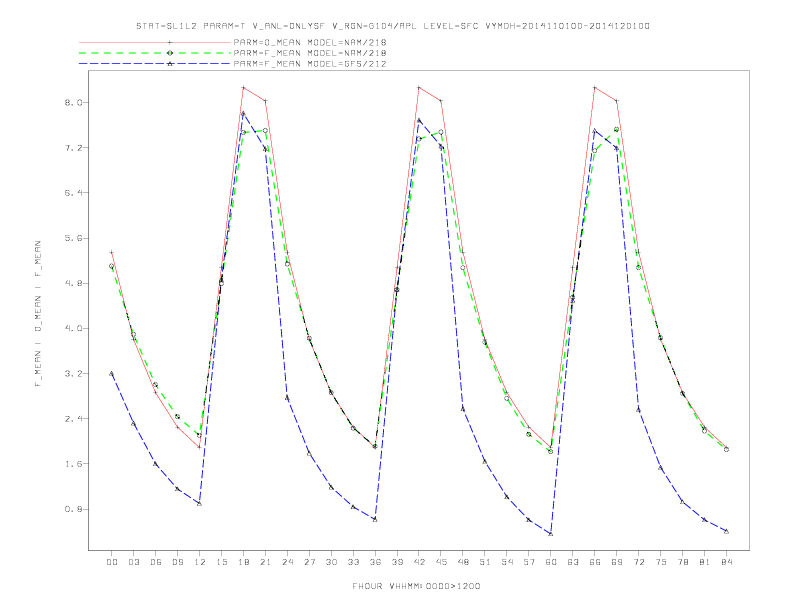Select legend entry PARM=F_MEAN MODEL=NAM/218

point(310,53)
